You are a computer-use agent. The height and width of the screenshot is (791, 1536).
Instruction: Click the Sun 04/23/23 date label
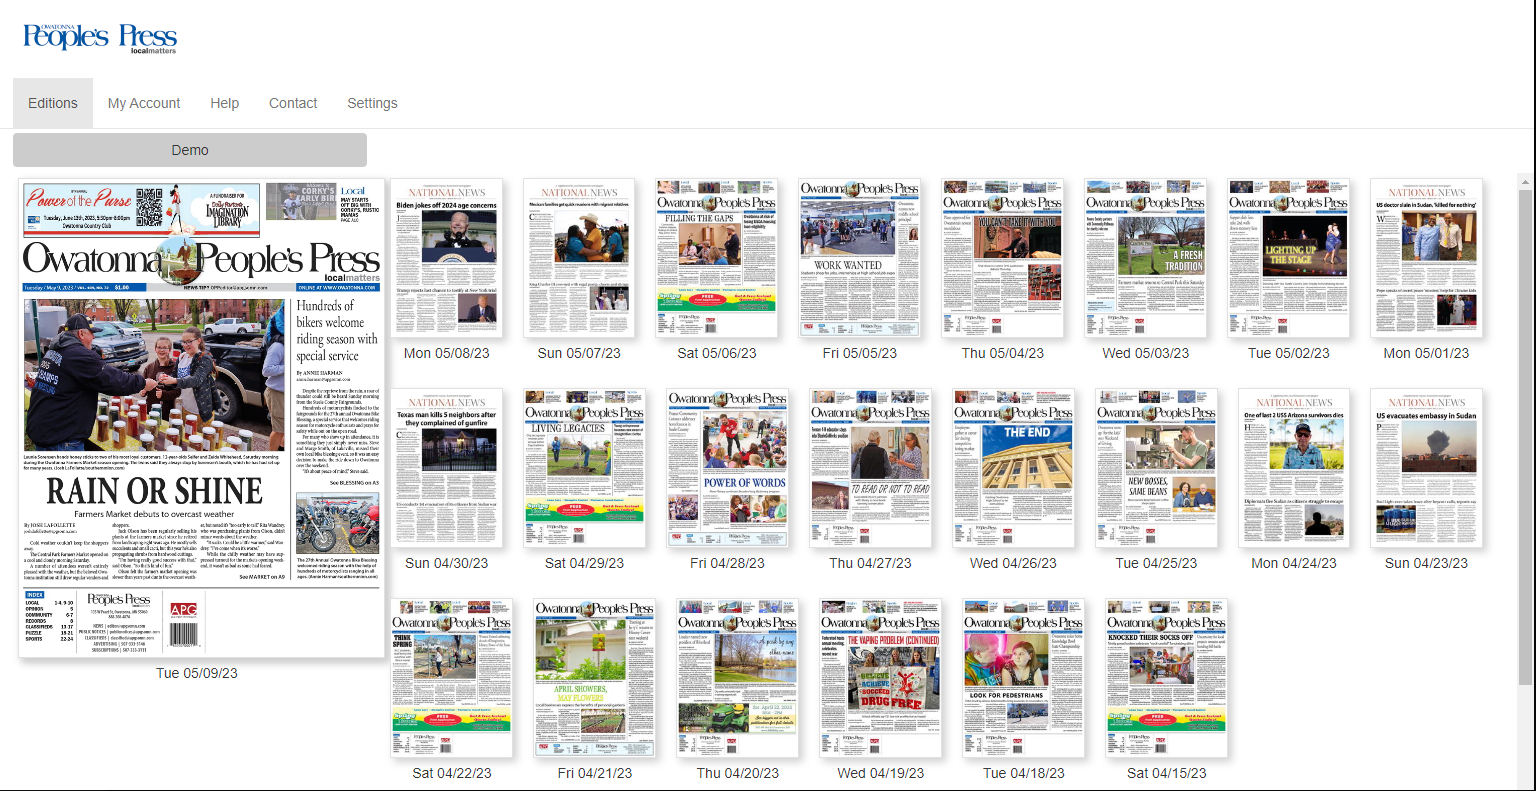pos(1426,563)
